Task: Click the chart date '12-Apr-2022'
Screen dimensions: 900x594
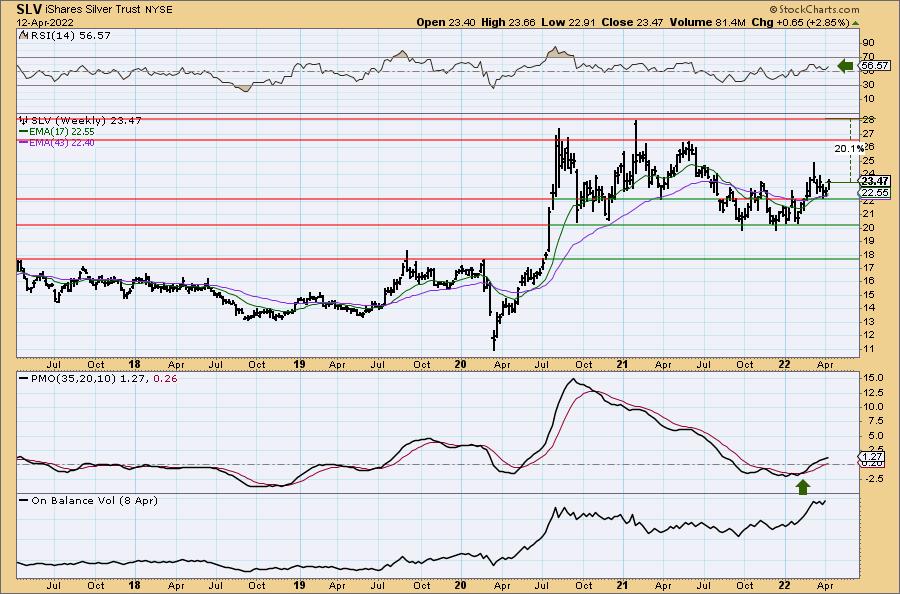Action: point(44,22)
